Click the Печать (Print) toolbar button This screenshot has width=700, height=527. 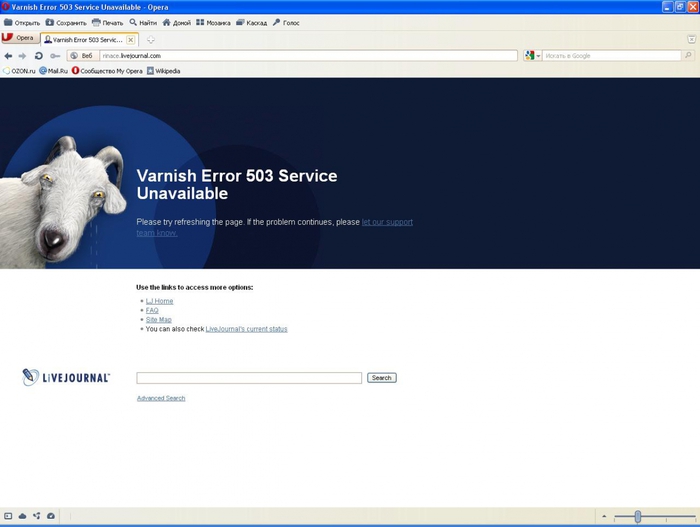pyautogui.click(x=108, y=22)
